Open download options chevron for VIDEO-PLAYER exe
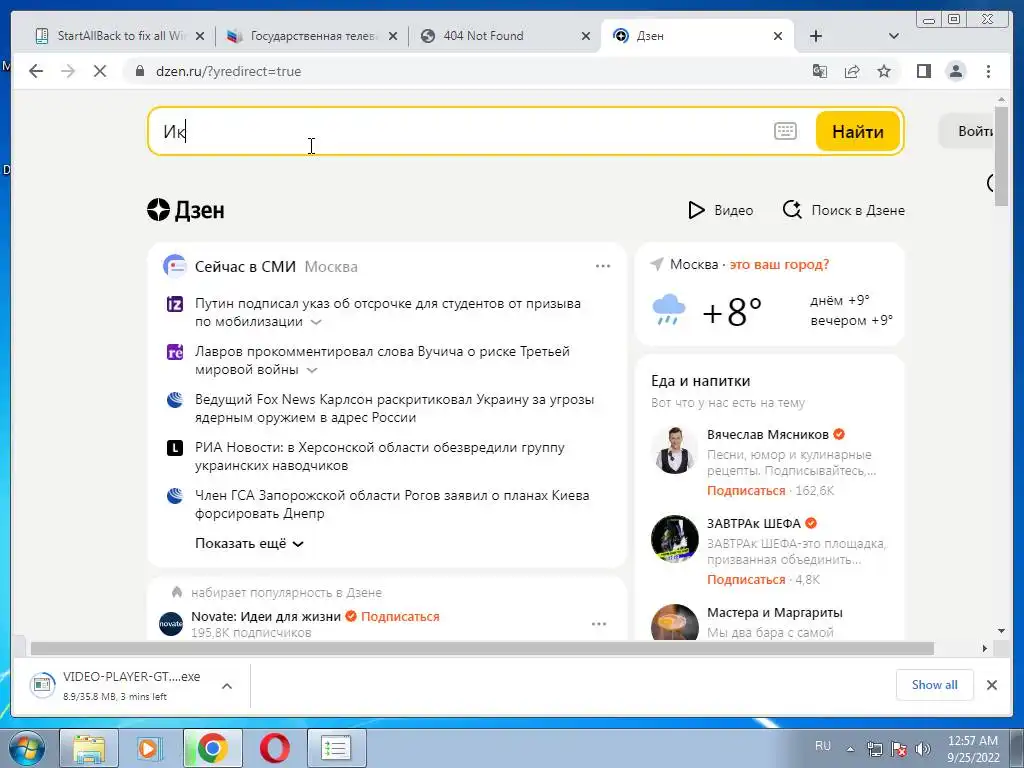This screenshot has height=768, width=1024. (x=227, y=686)
